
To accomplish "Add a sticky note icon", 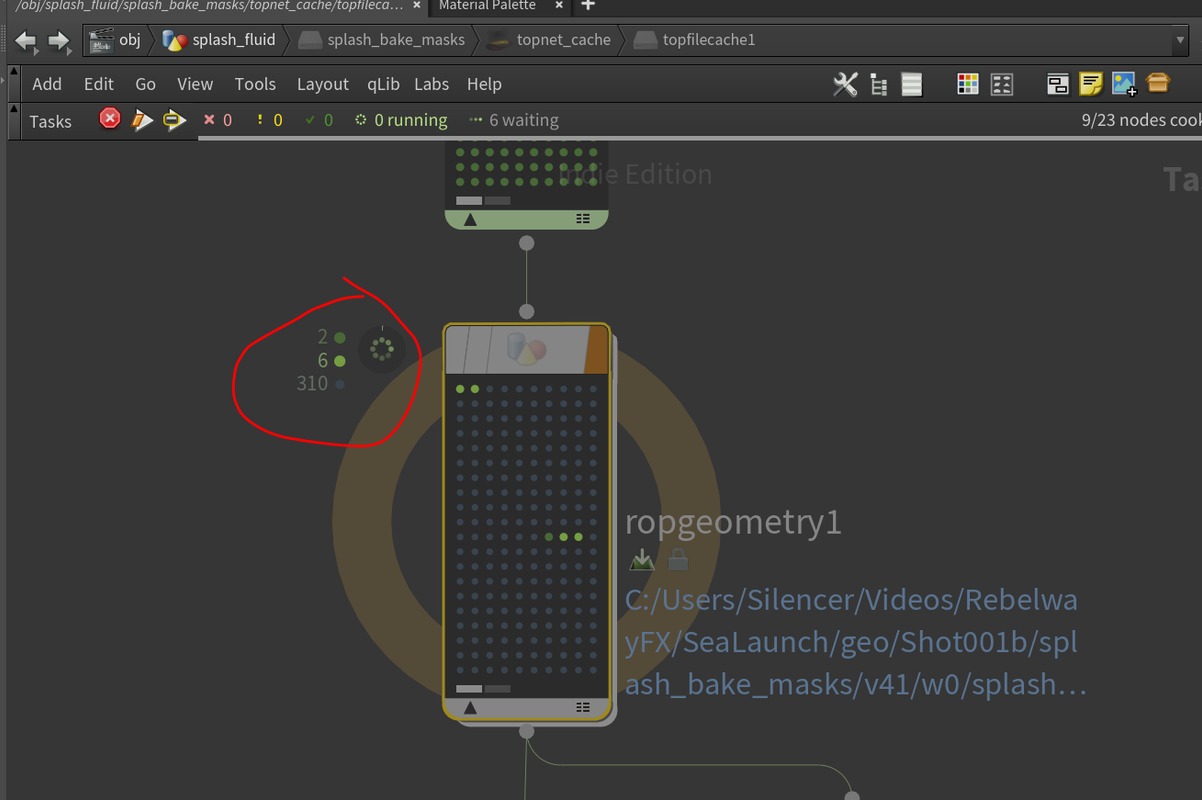I will tap(1091, 84).
